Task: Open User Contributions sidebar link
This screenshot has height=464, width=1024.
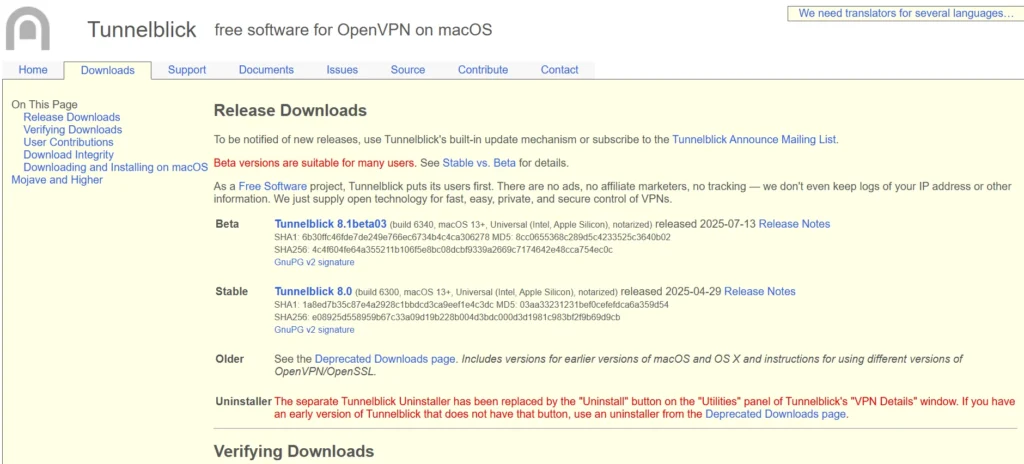Action: pos(68,142)
